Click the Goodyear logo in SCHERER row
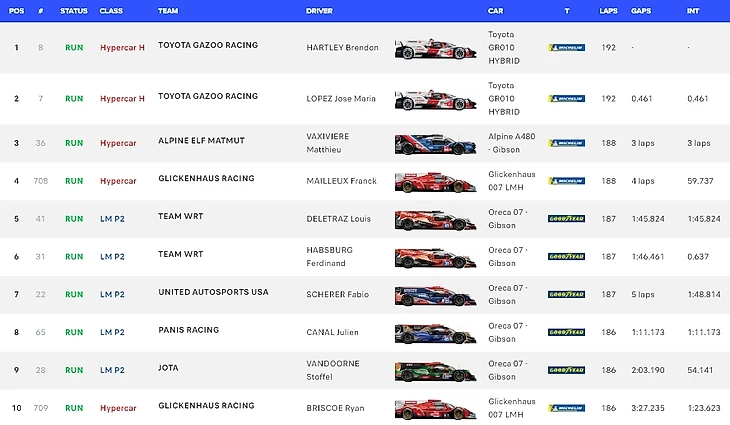 click(x=567, y=294)
